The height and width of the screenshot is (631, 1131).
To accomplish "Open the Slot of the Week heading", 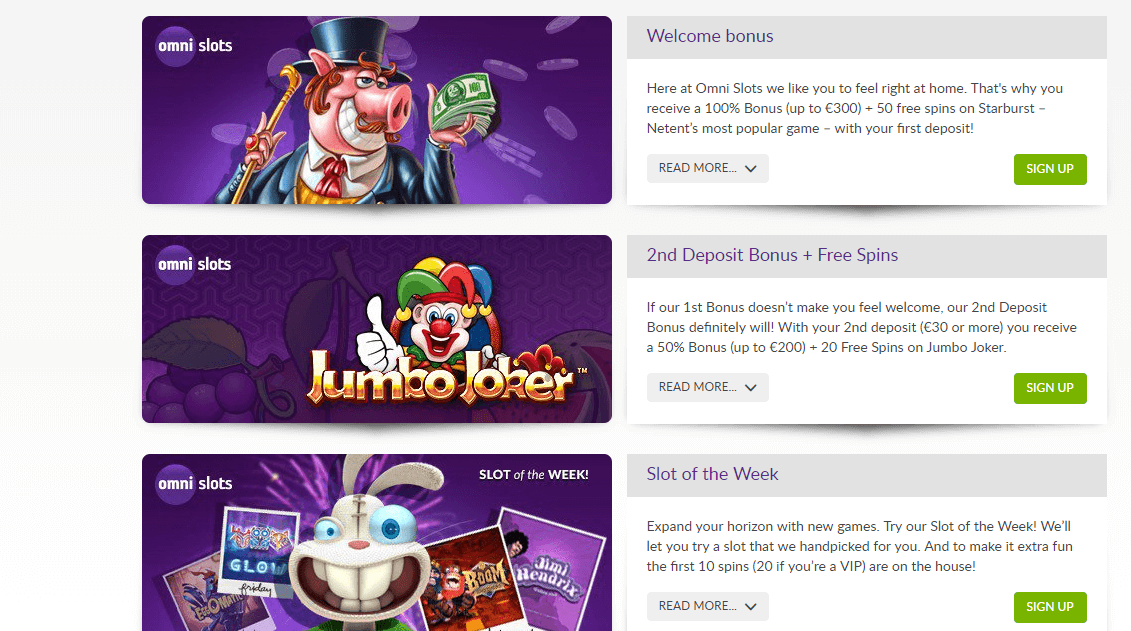I will pos(712,475).
